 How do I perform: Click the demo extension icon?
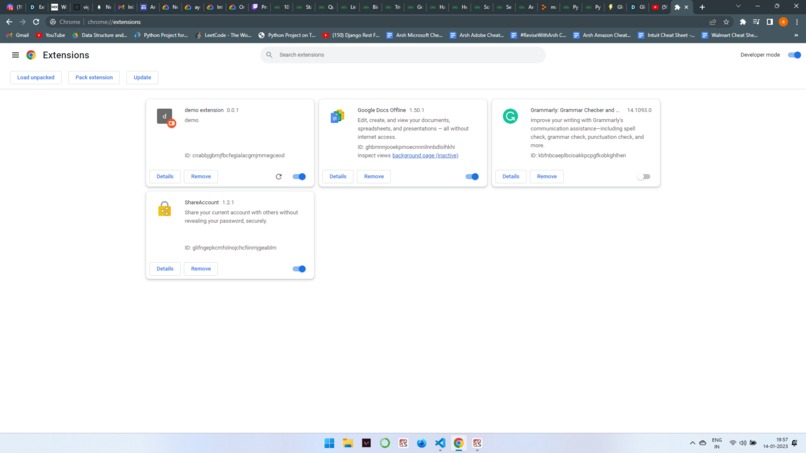pyautogui.click(x=166, y=117)
